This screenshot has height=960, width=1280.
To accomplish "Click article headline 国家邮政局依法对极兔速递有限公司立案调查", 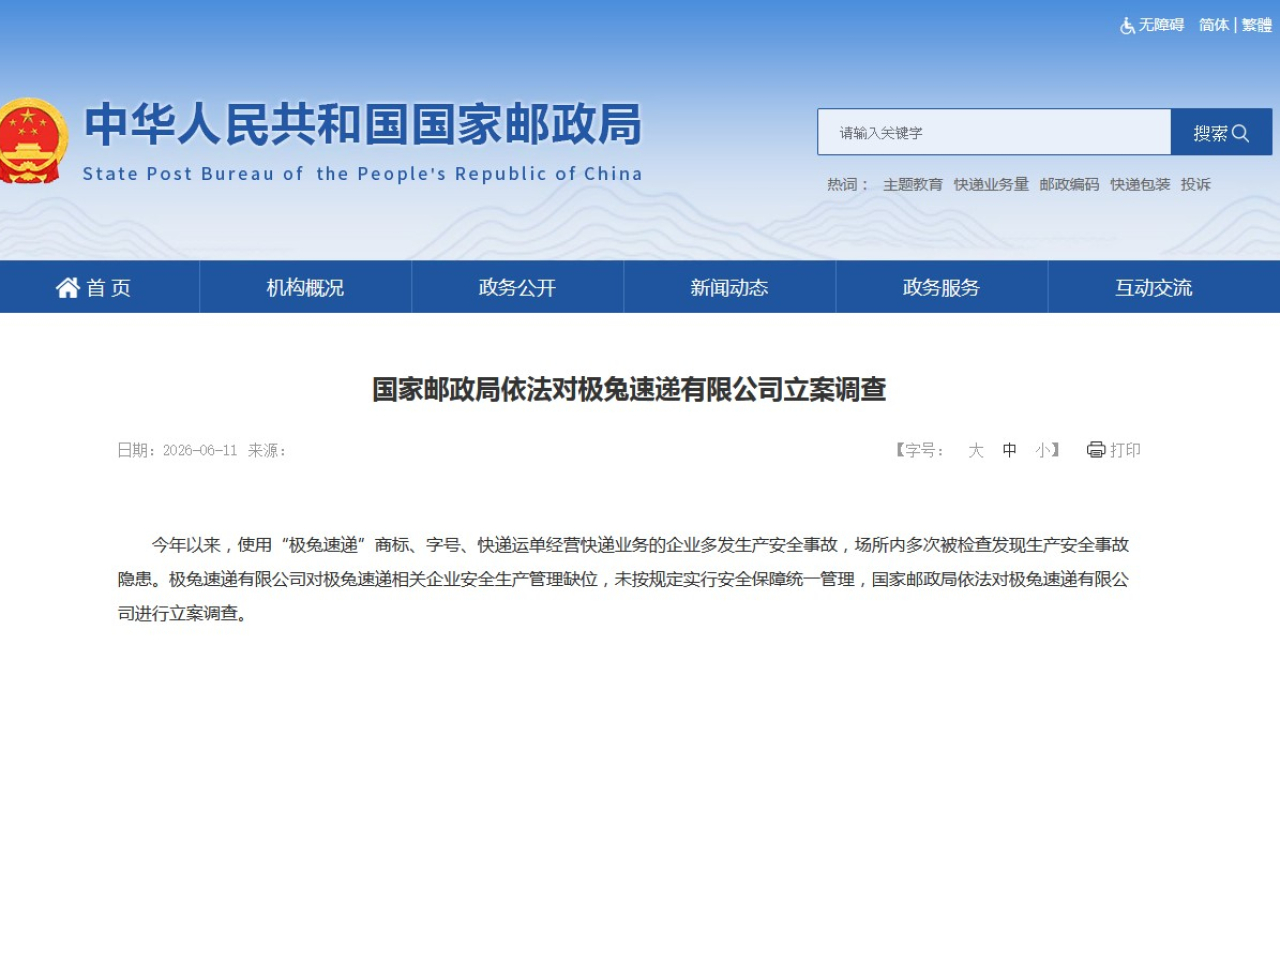I will click(x=629, y=390).
